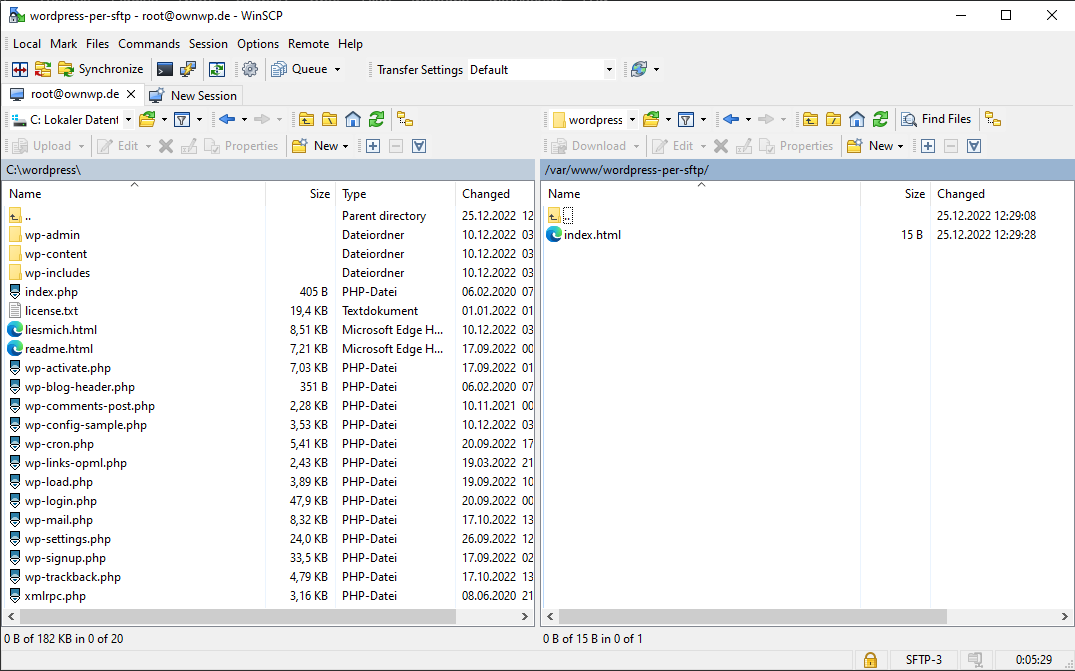Go to root directory in remote panel
This screenshot has width=1075, height=671.
click(833, 119)
